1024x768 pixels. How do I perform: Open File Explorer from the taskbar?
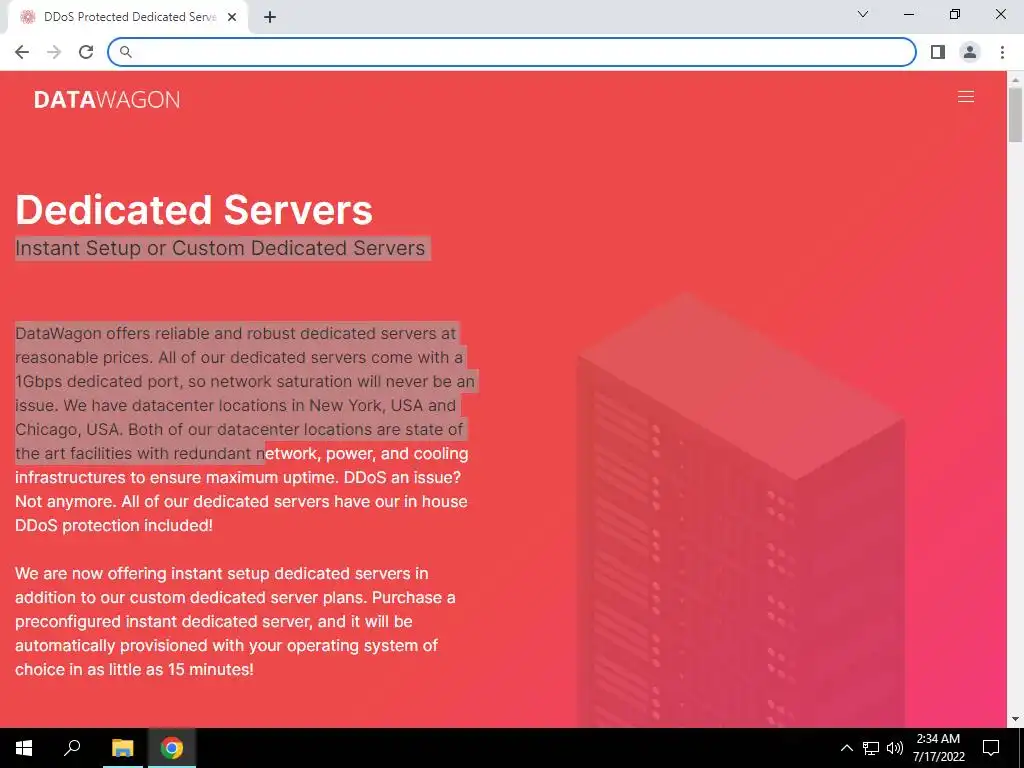(122, 748)
